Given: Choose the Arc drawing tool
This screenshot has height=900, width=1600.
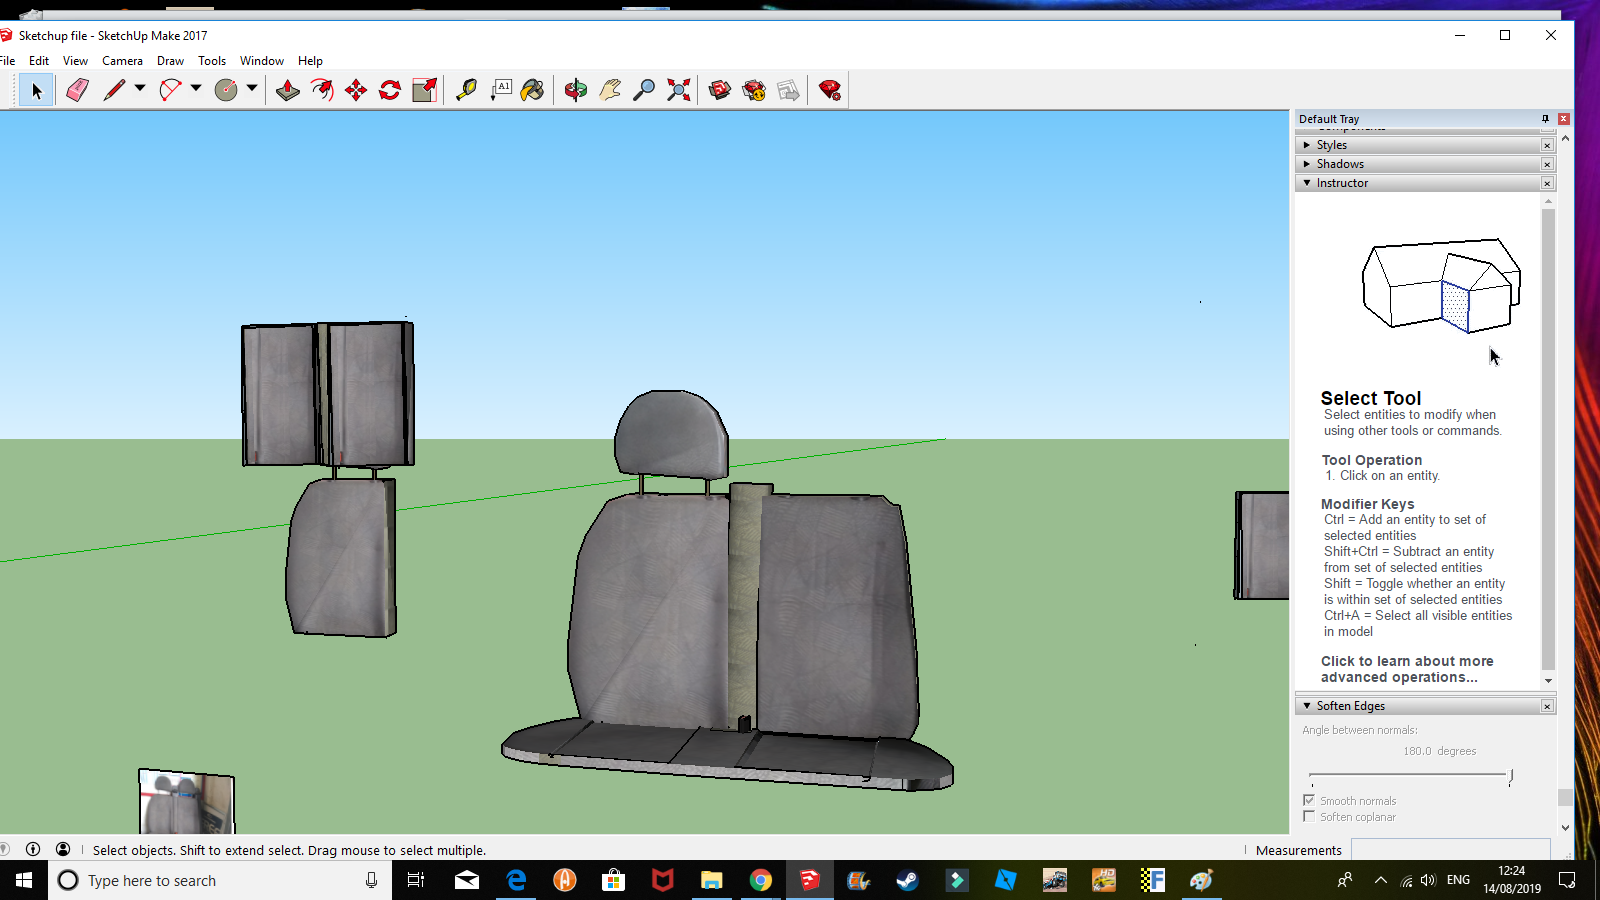Looking at the screenshot, I should coord(170,90).
